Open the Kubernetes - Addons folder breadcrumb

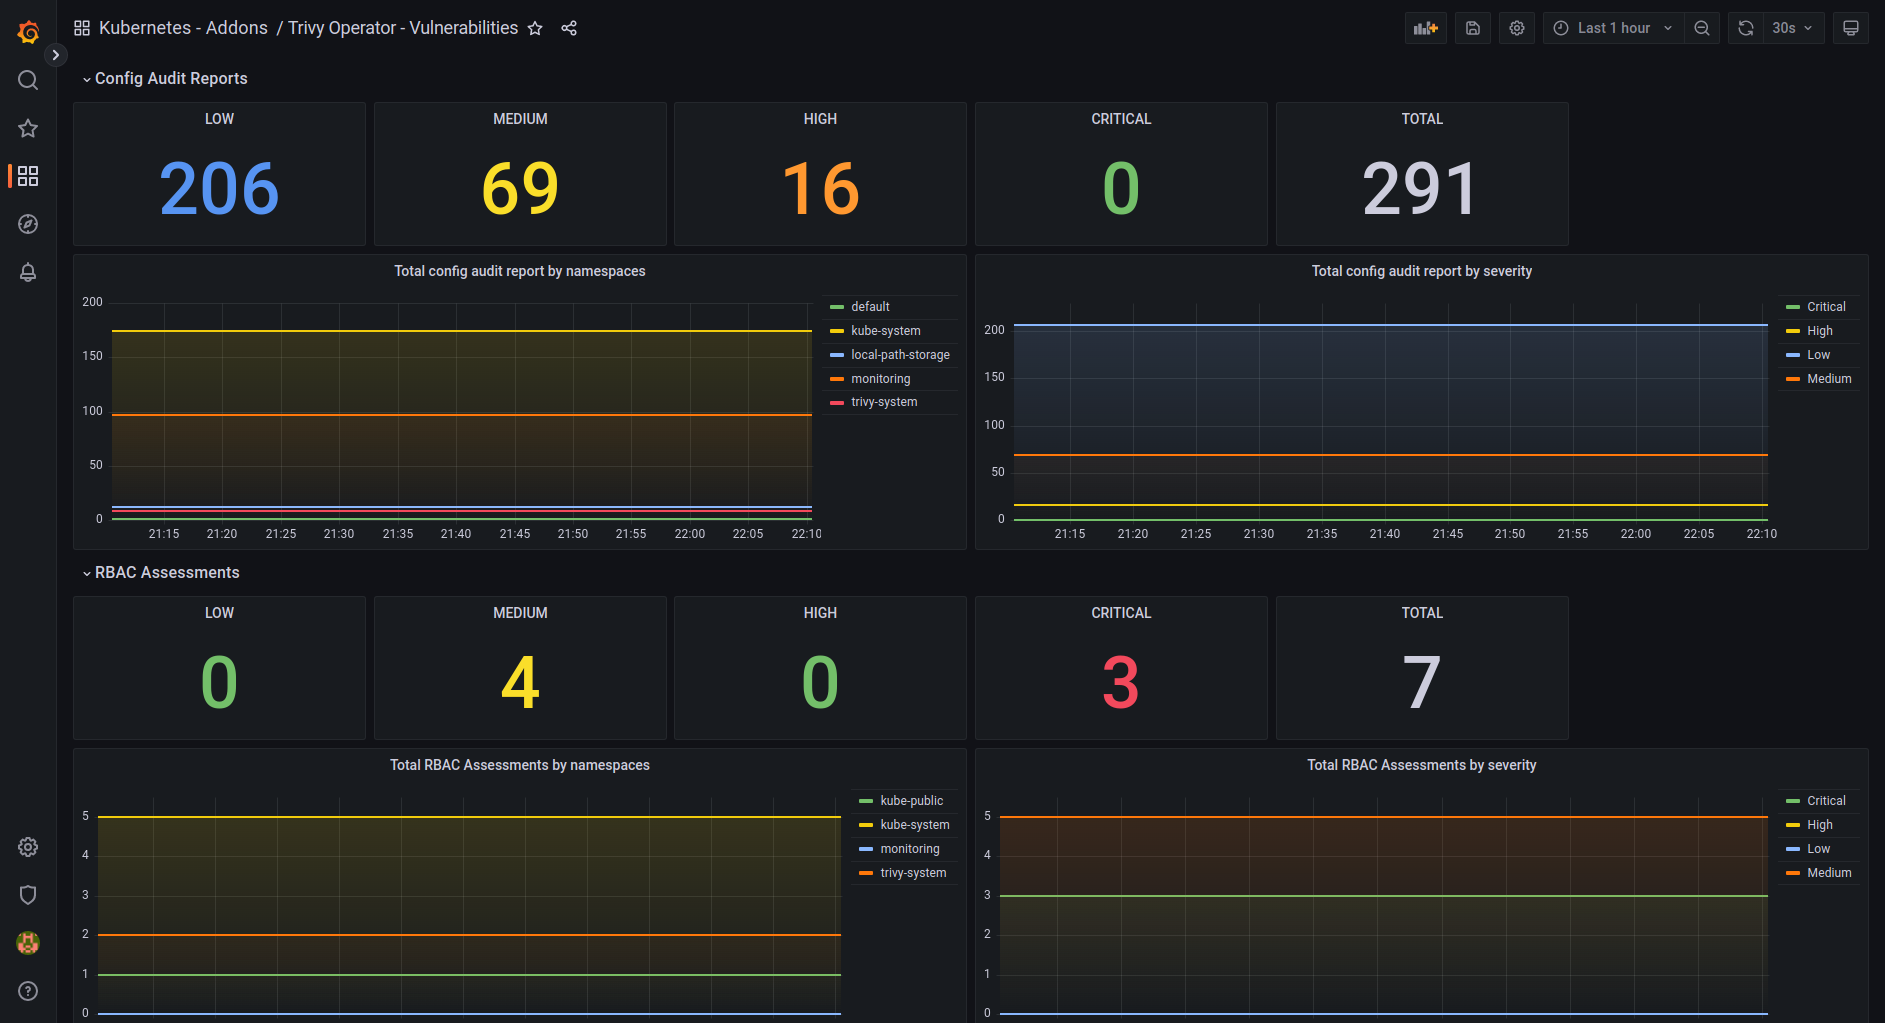pos(183,28)
